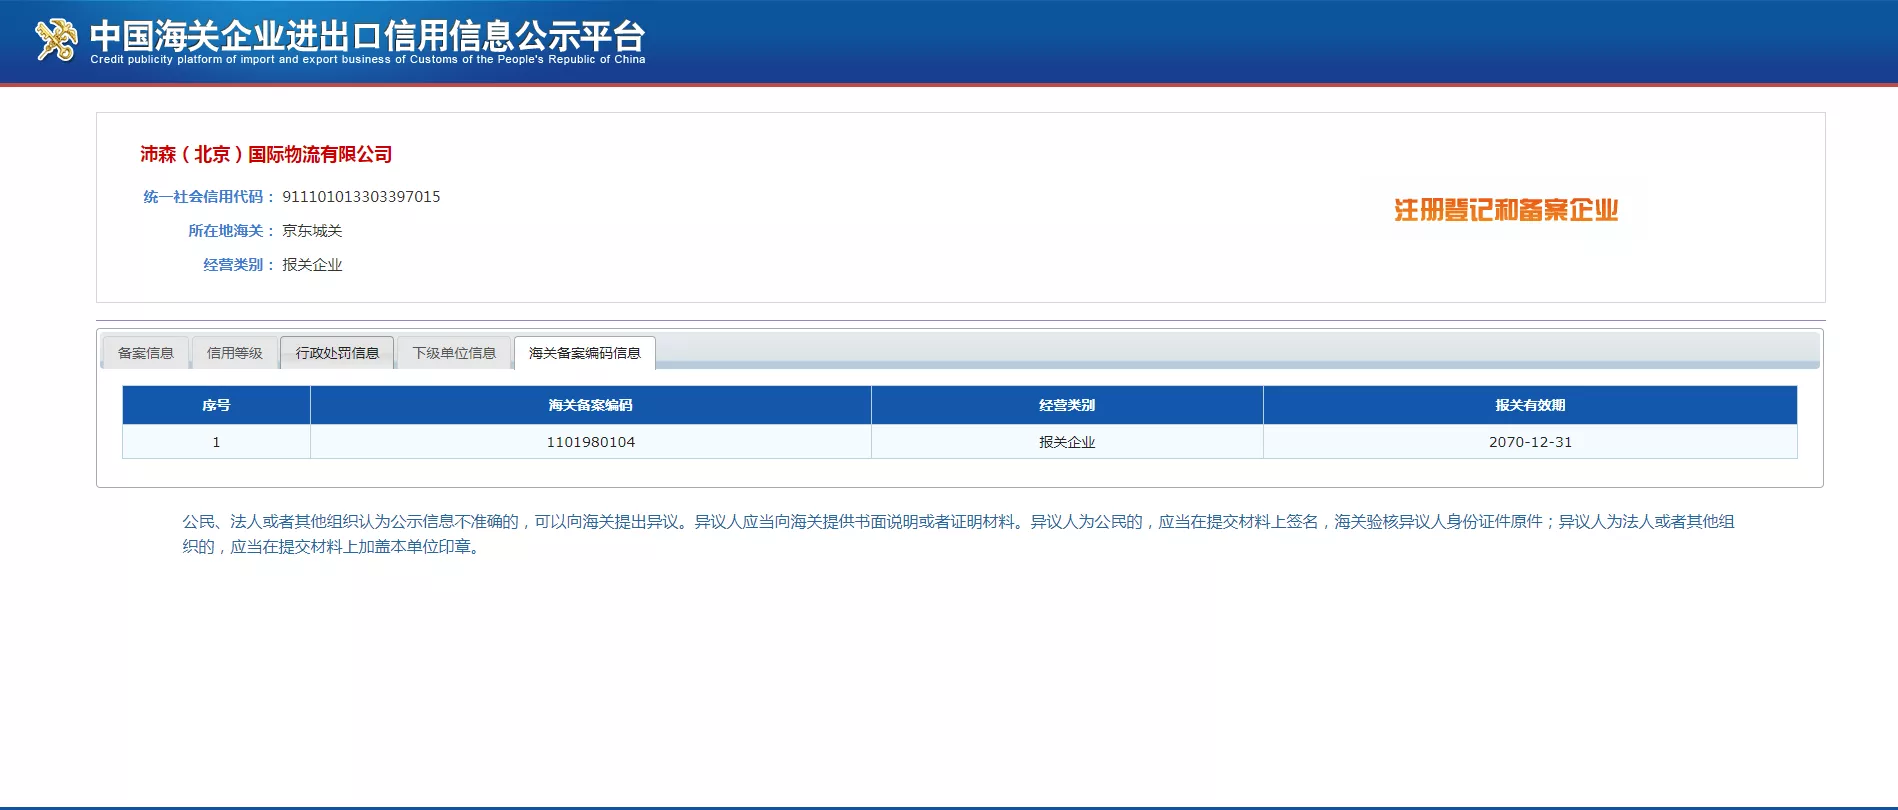1898x810 pixels.
Task: Click the customs office value 京东城关
Action: coord(312,231)
